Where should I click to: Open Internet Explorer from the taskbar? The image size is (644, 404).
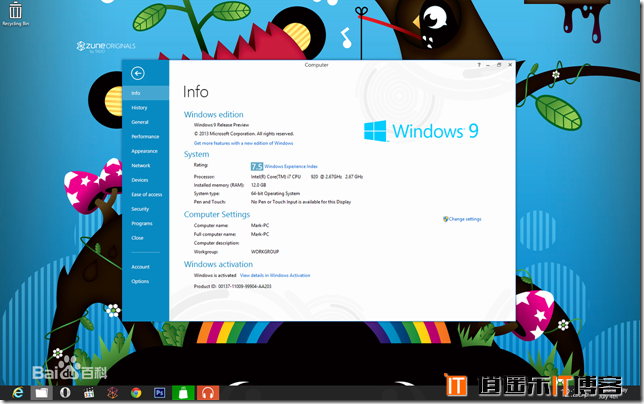tap(18, 393)
